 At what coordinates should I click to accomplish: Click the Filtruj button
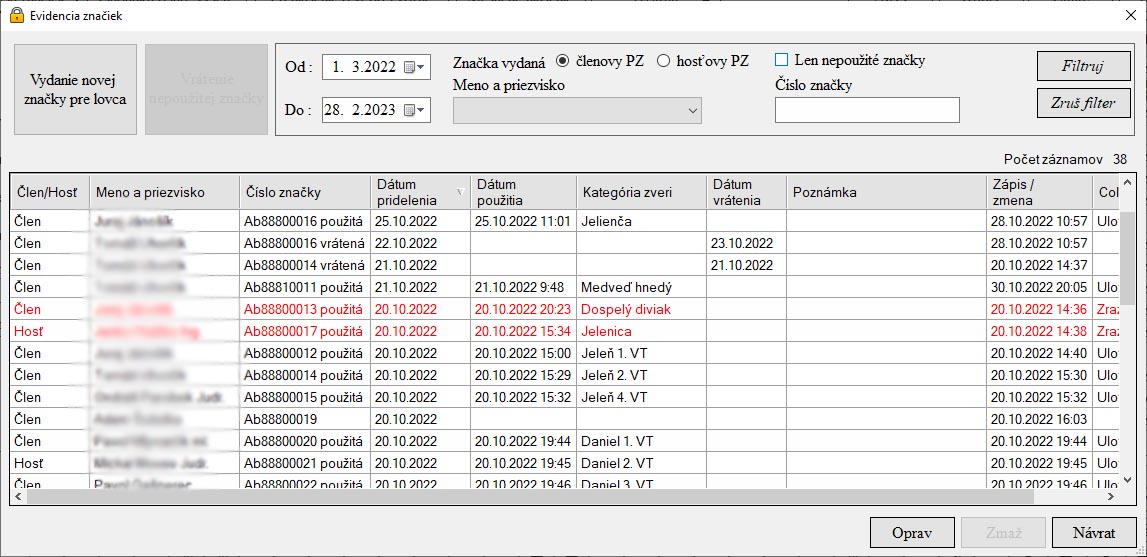point(1084,66)
